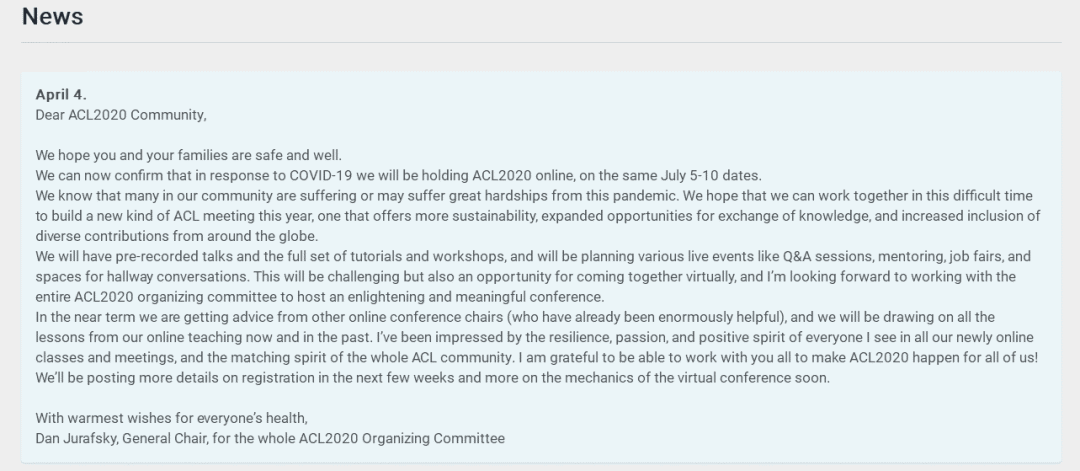Click the phrase "ACL2020 Organizing Committee" in the signature

point(402,439)
